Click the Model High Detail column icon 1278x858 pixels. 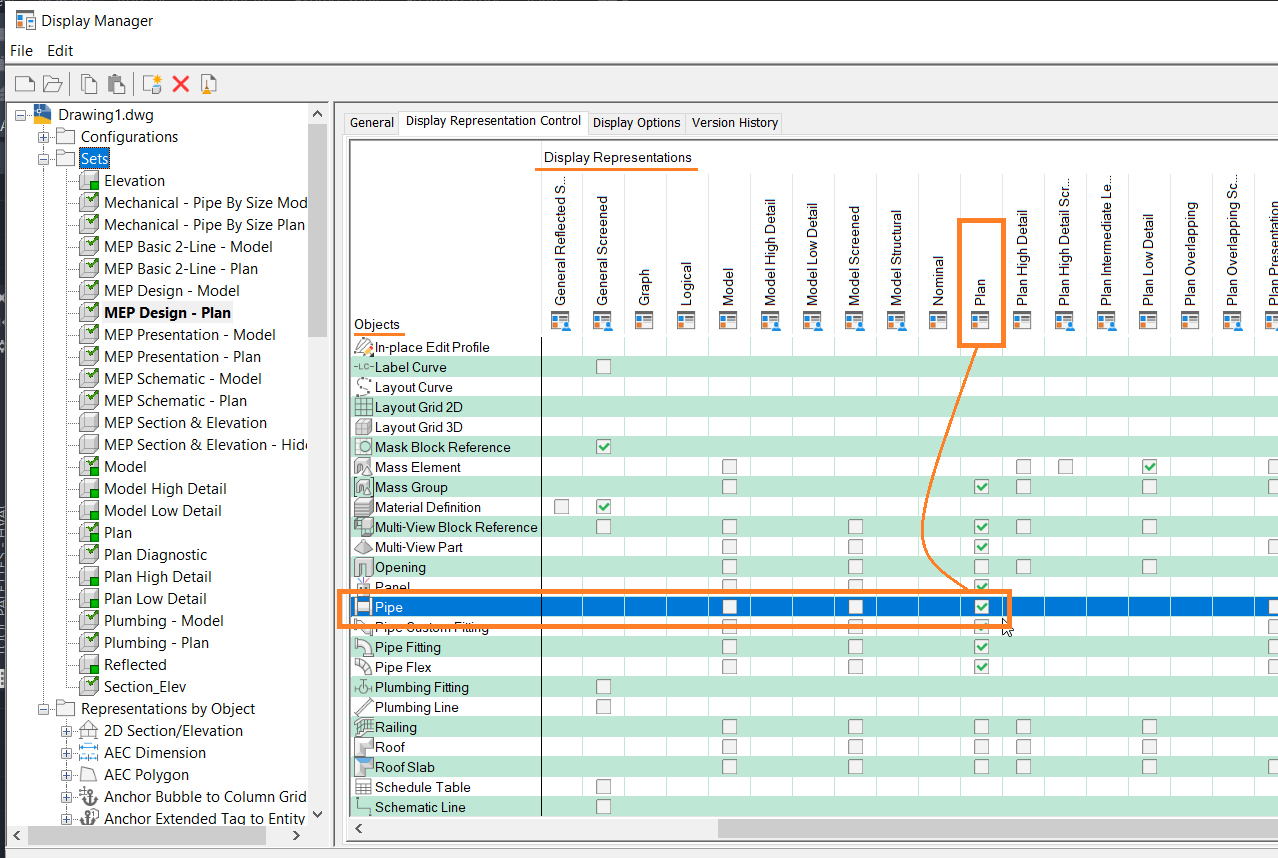click(x=771, y=320)
